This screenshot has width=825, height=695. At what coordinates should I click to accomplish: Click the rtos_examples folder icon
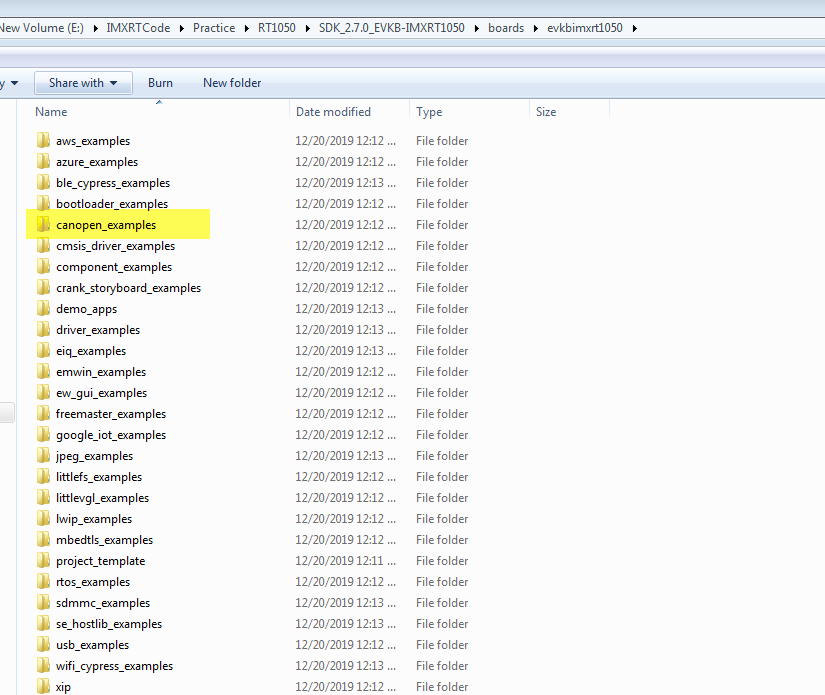coord(44,582)
